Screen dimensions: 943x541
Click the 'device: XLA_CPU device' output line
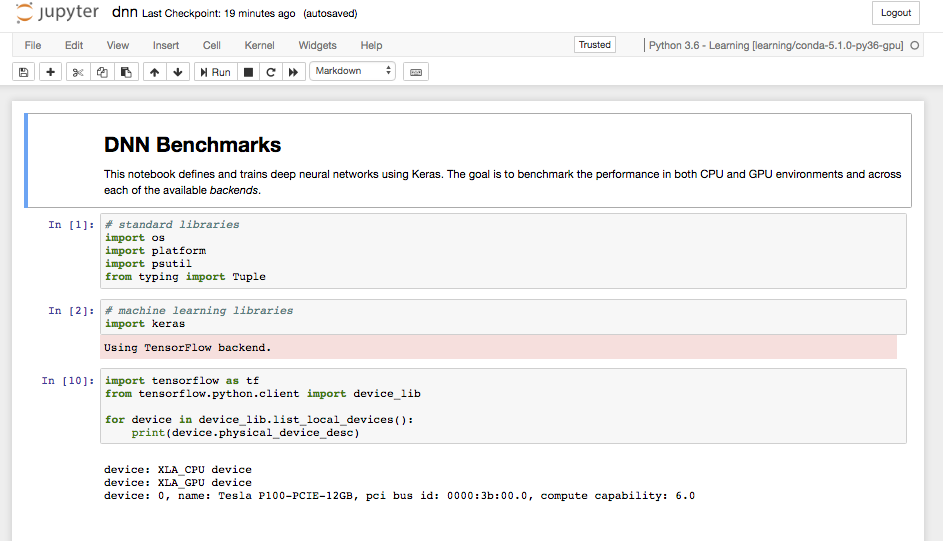[x=178, y=469]
